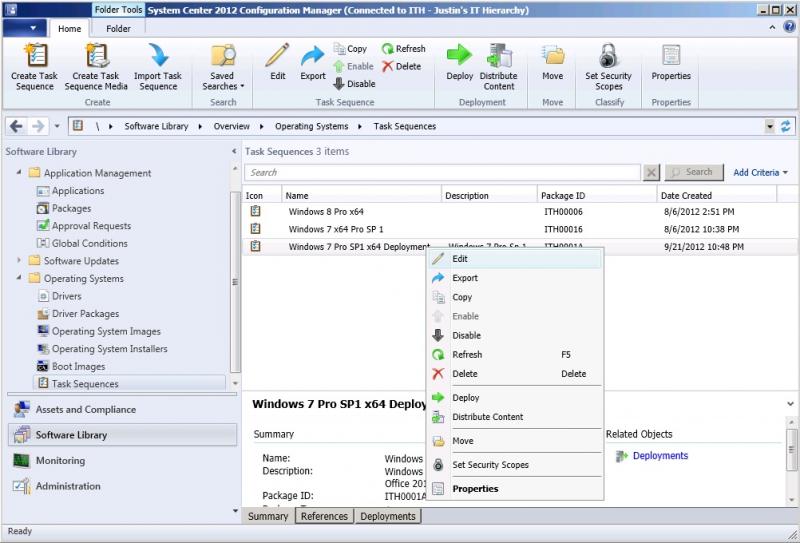
Task: Choose Disable from the context menu
Action: point(515,335)
